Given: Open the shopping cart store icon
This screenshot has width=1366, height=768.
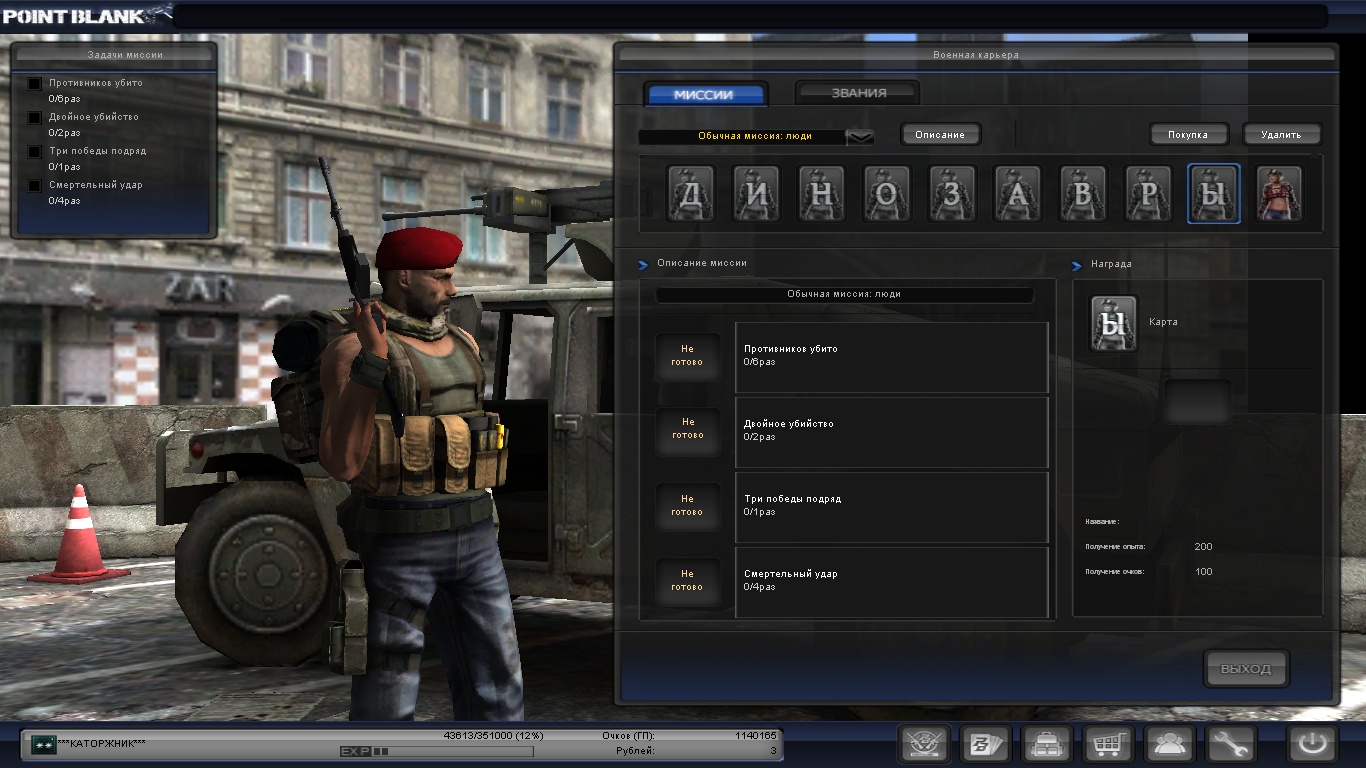Looking at the screenshot, I should pyautogui.click(x=1109, y=744).
